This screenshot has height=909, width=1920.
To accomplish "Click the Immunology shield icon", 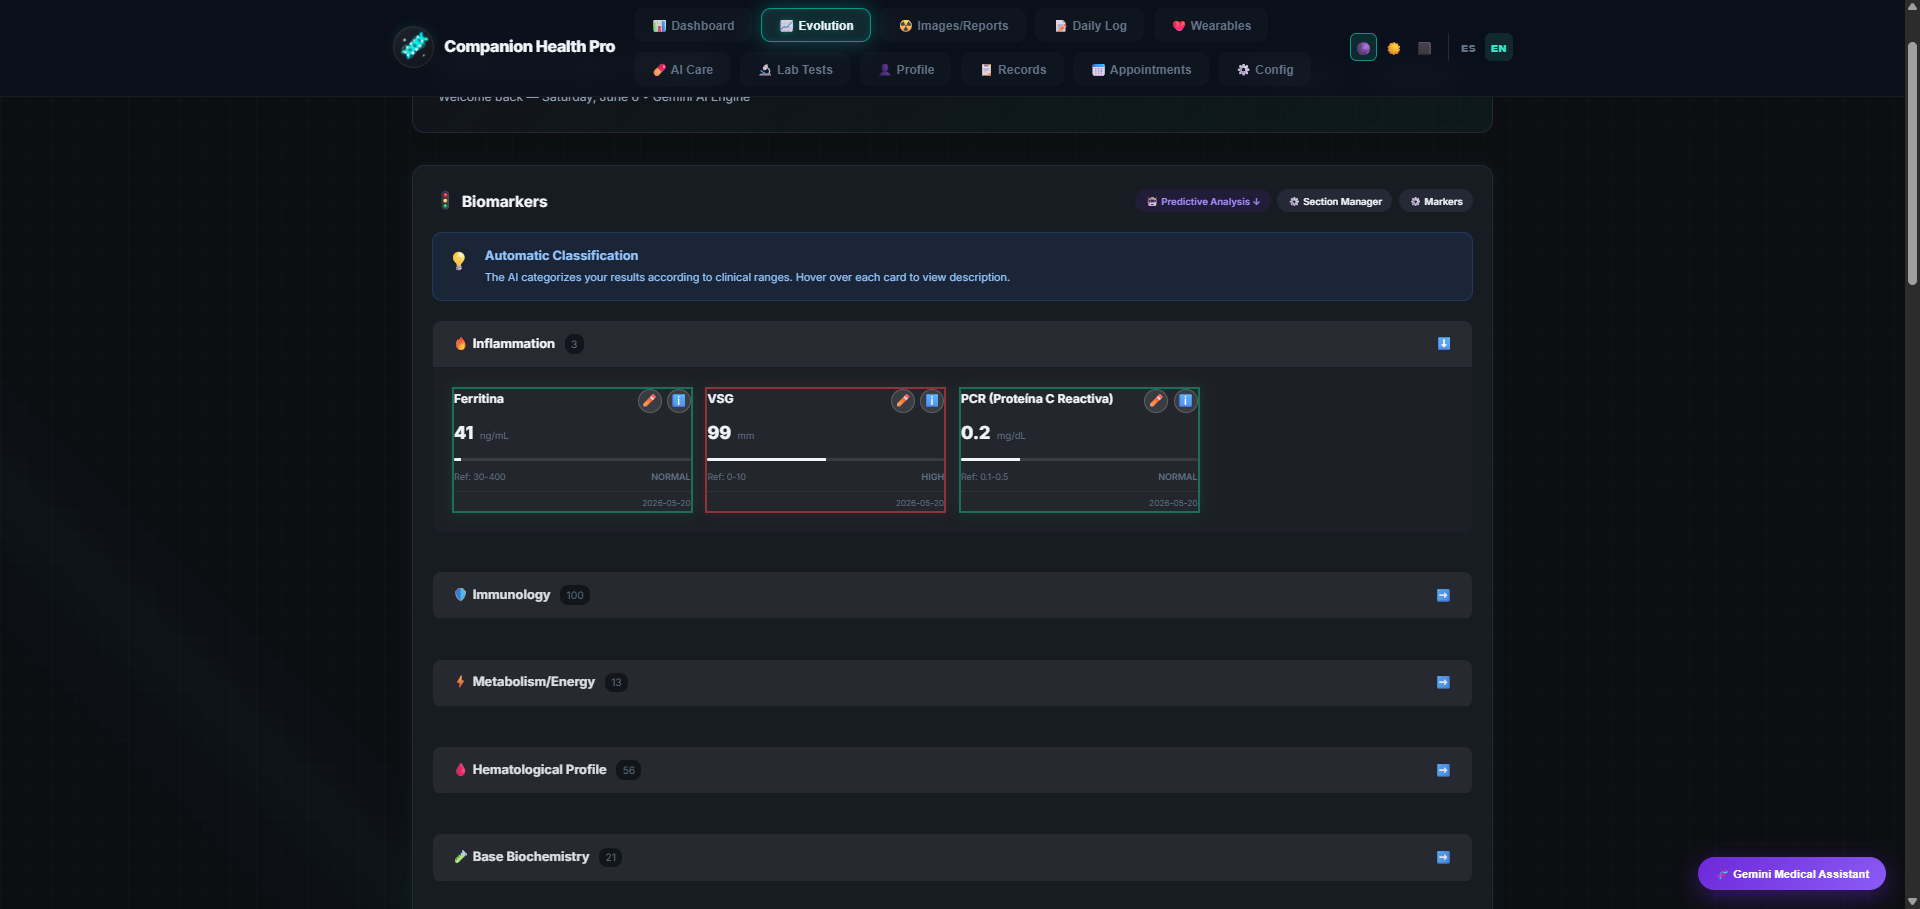I will pyautogui.click(x=460, y=595).
